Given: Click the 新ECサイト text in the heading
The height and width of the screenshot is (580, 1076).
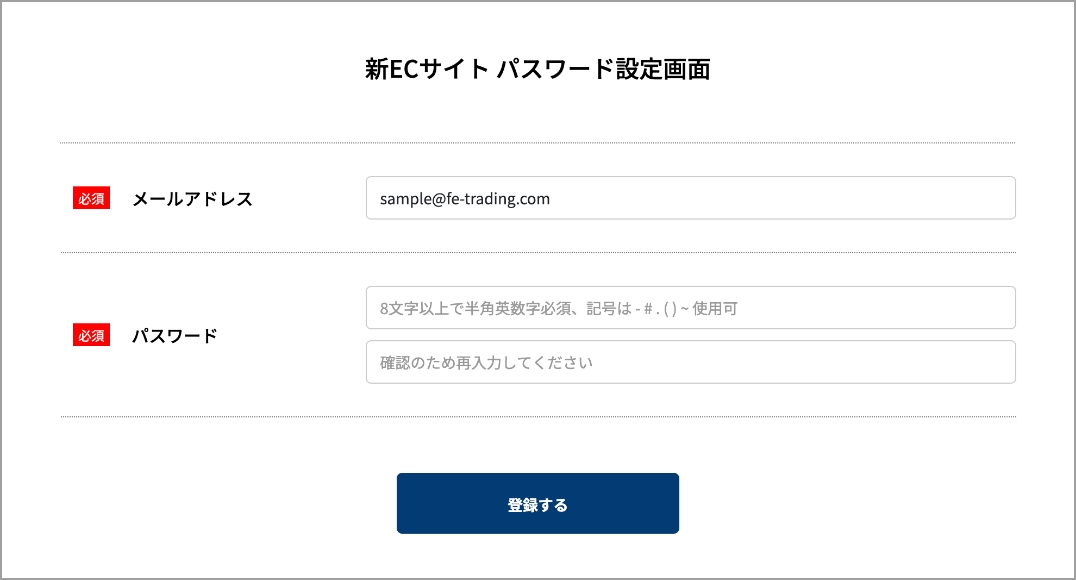Looking at the screenshot, I should [x=427, y=69].
